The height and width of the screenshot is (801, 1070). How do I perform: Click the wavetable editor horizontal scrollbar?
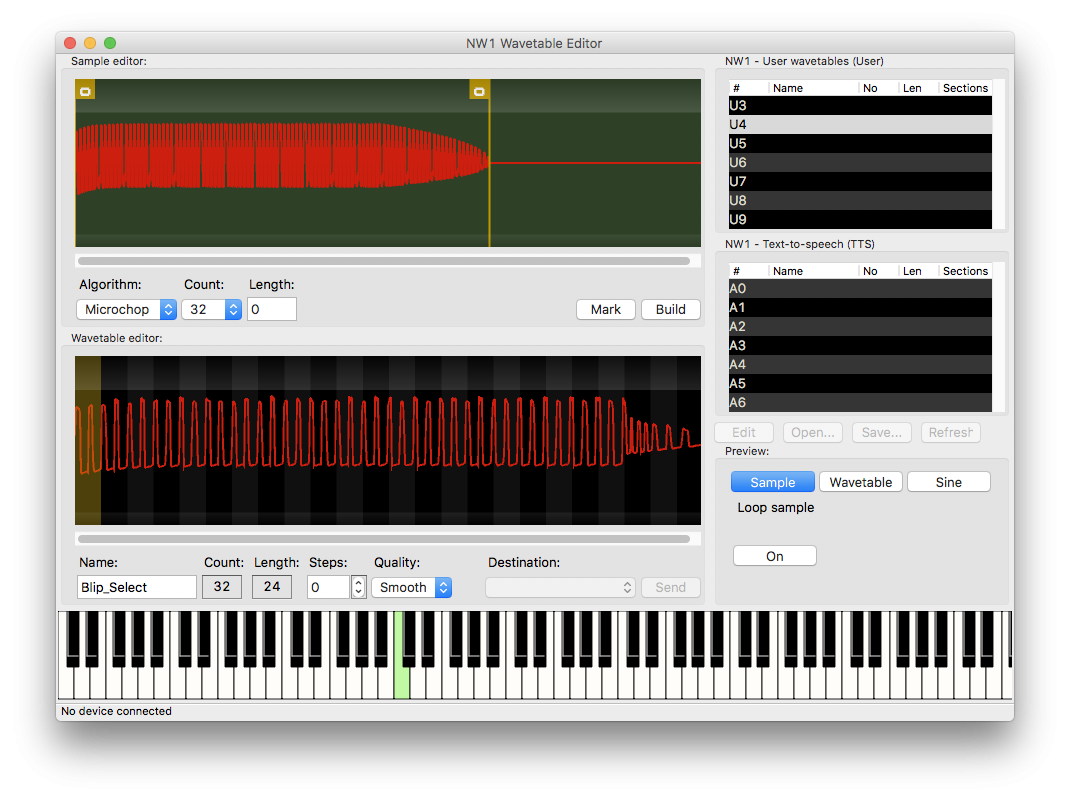coord(384,539)
